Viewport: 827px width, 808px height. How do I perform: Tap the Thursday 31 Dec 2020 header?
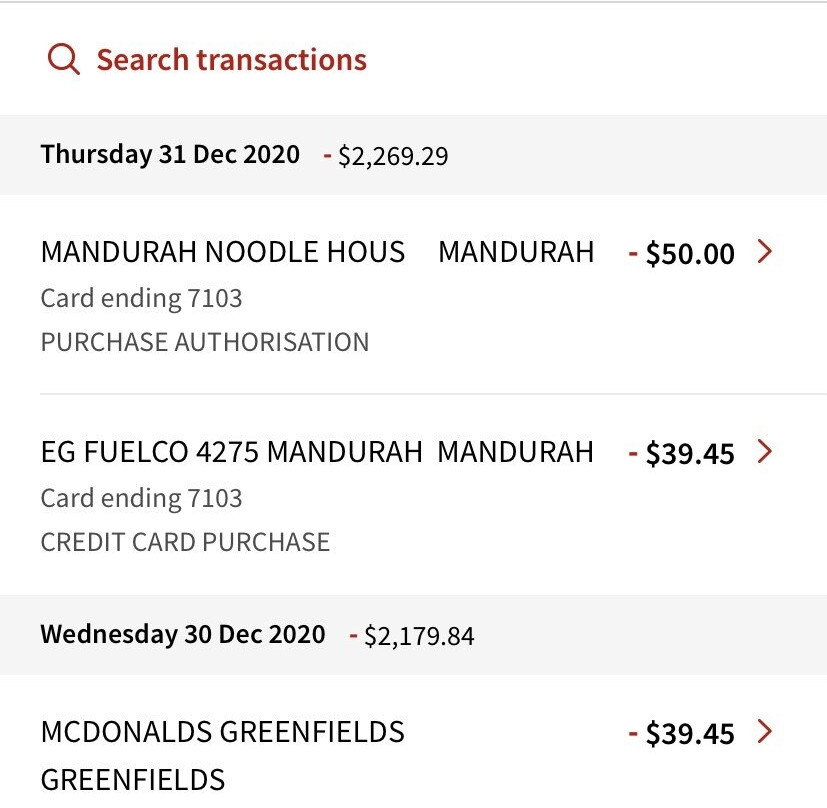170,155
